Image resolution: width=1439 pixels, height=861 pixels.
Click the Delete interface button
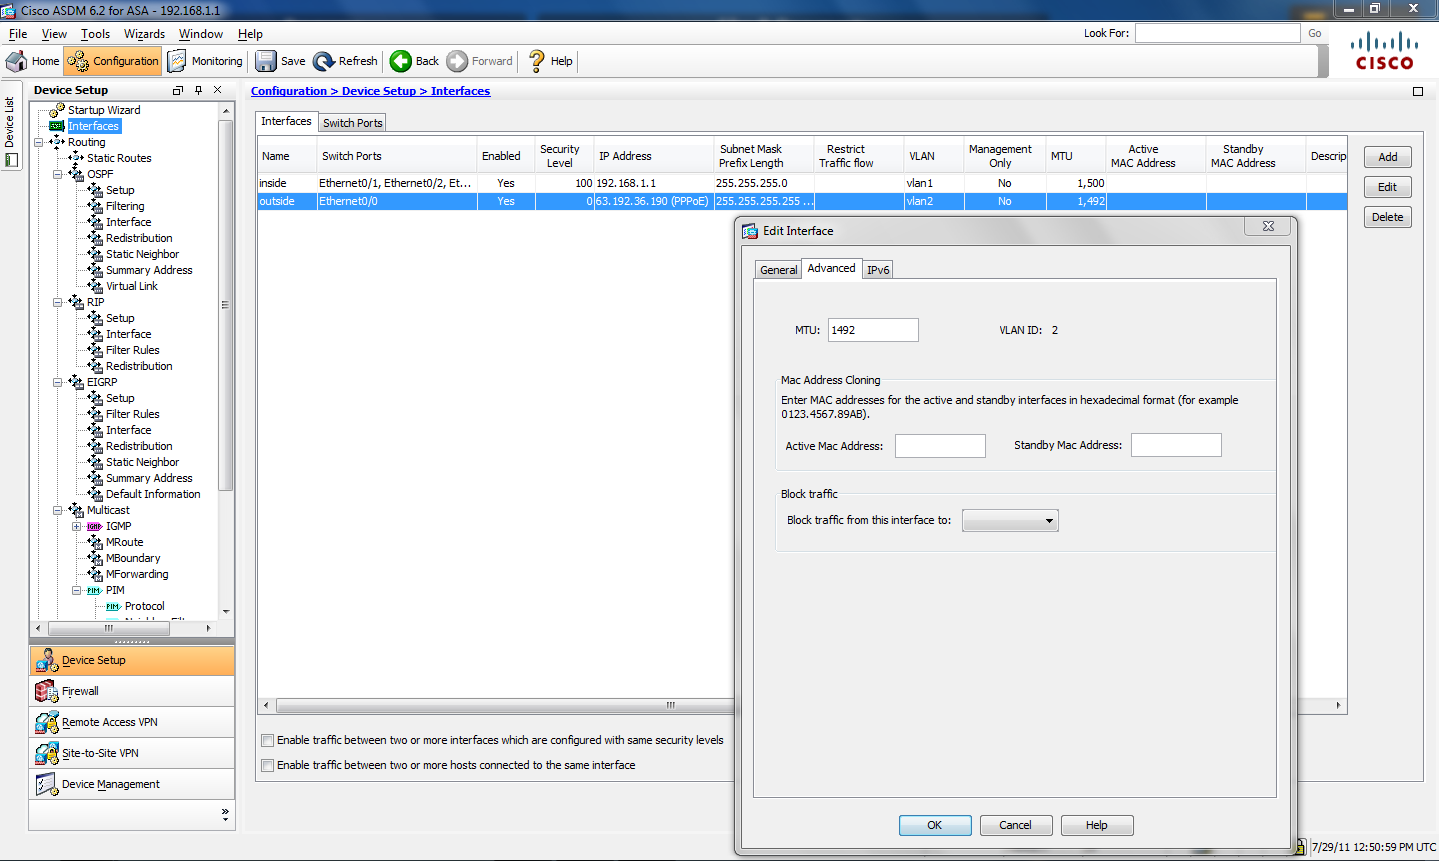[x=1387, y=217]
